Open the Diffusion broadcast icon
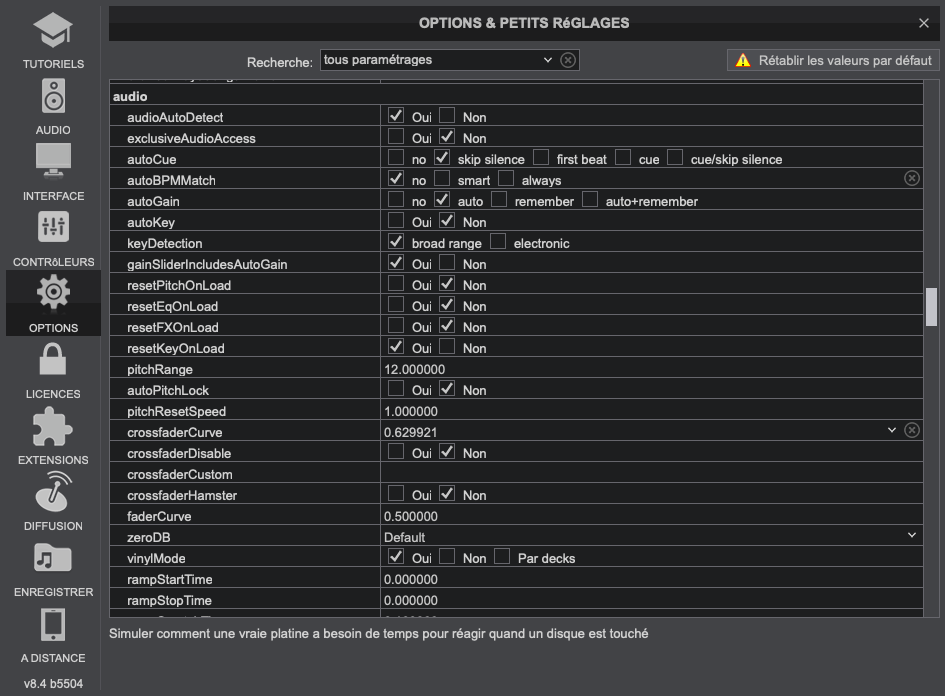This screenshot has width=945, height=696. pyautogui.click(x=53, y=493)
